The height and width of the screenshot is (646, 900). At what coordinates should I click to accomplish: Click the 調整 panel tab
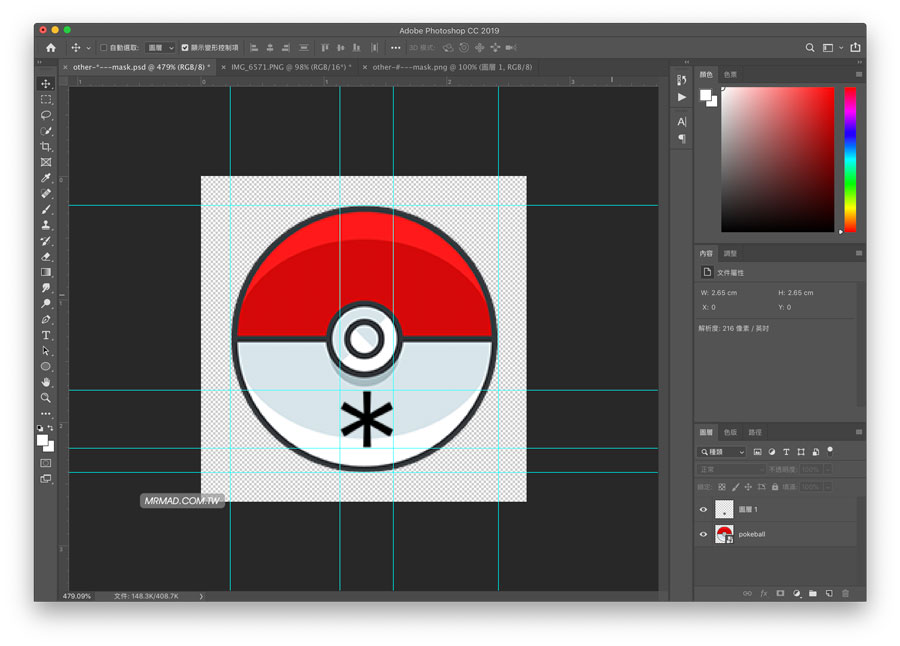730,254
